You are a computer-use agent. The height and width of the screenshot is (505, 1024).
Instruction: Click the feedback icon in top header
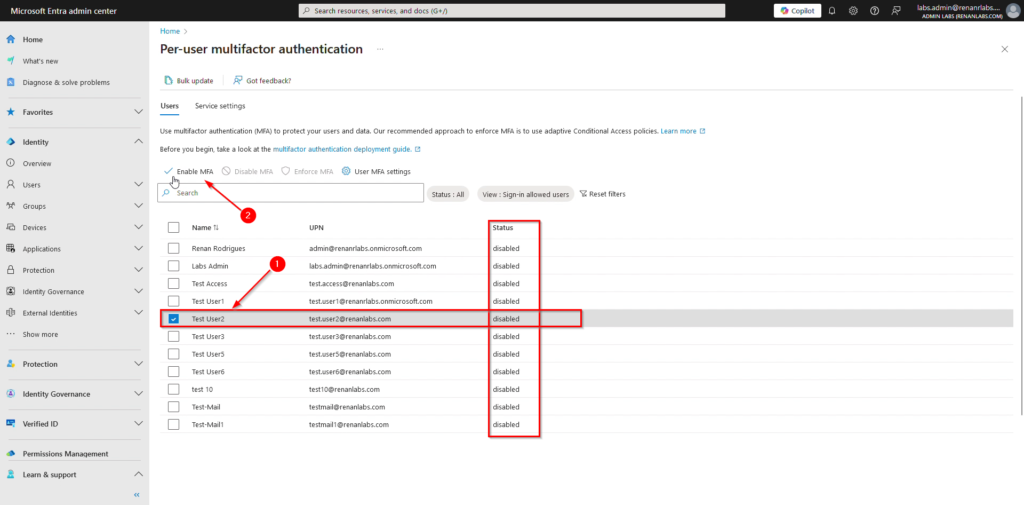[x=895, y=10]
